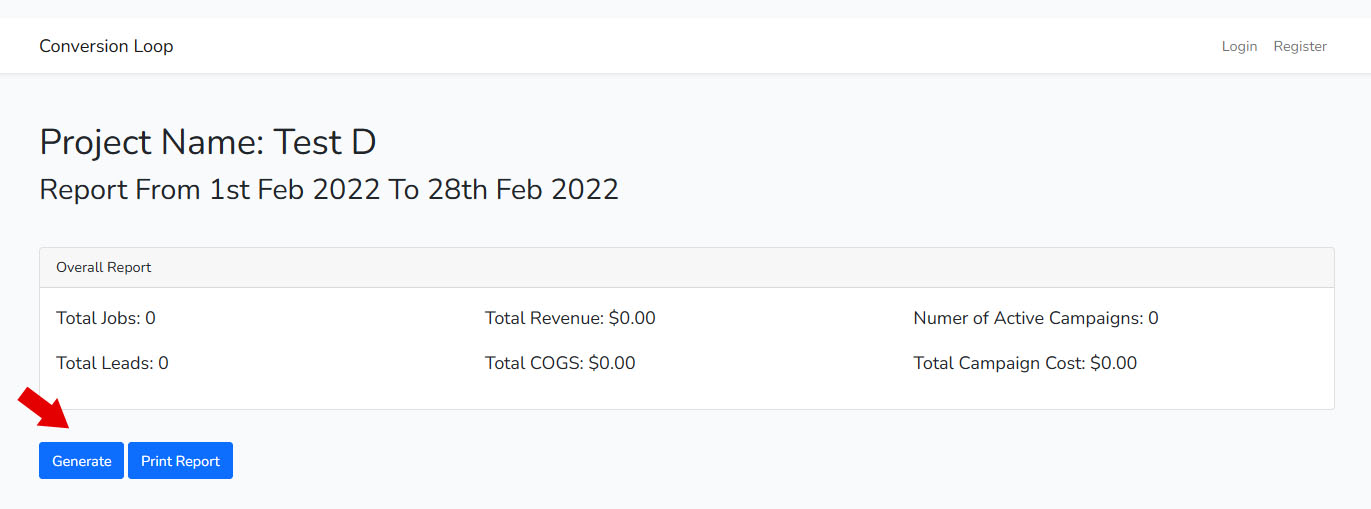
Task: Click the words "Project Name:" in heading
Action: 152,142
